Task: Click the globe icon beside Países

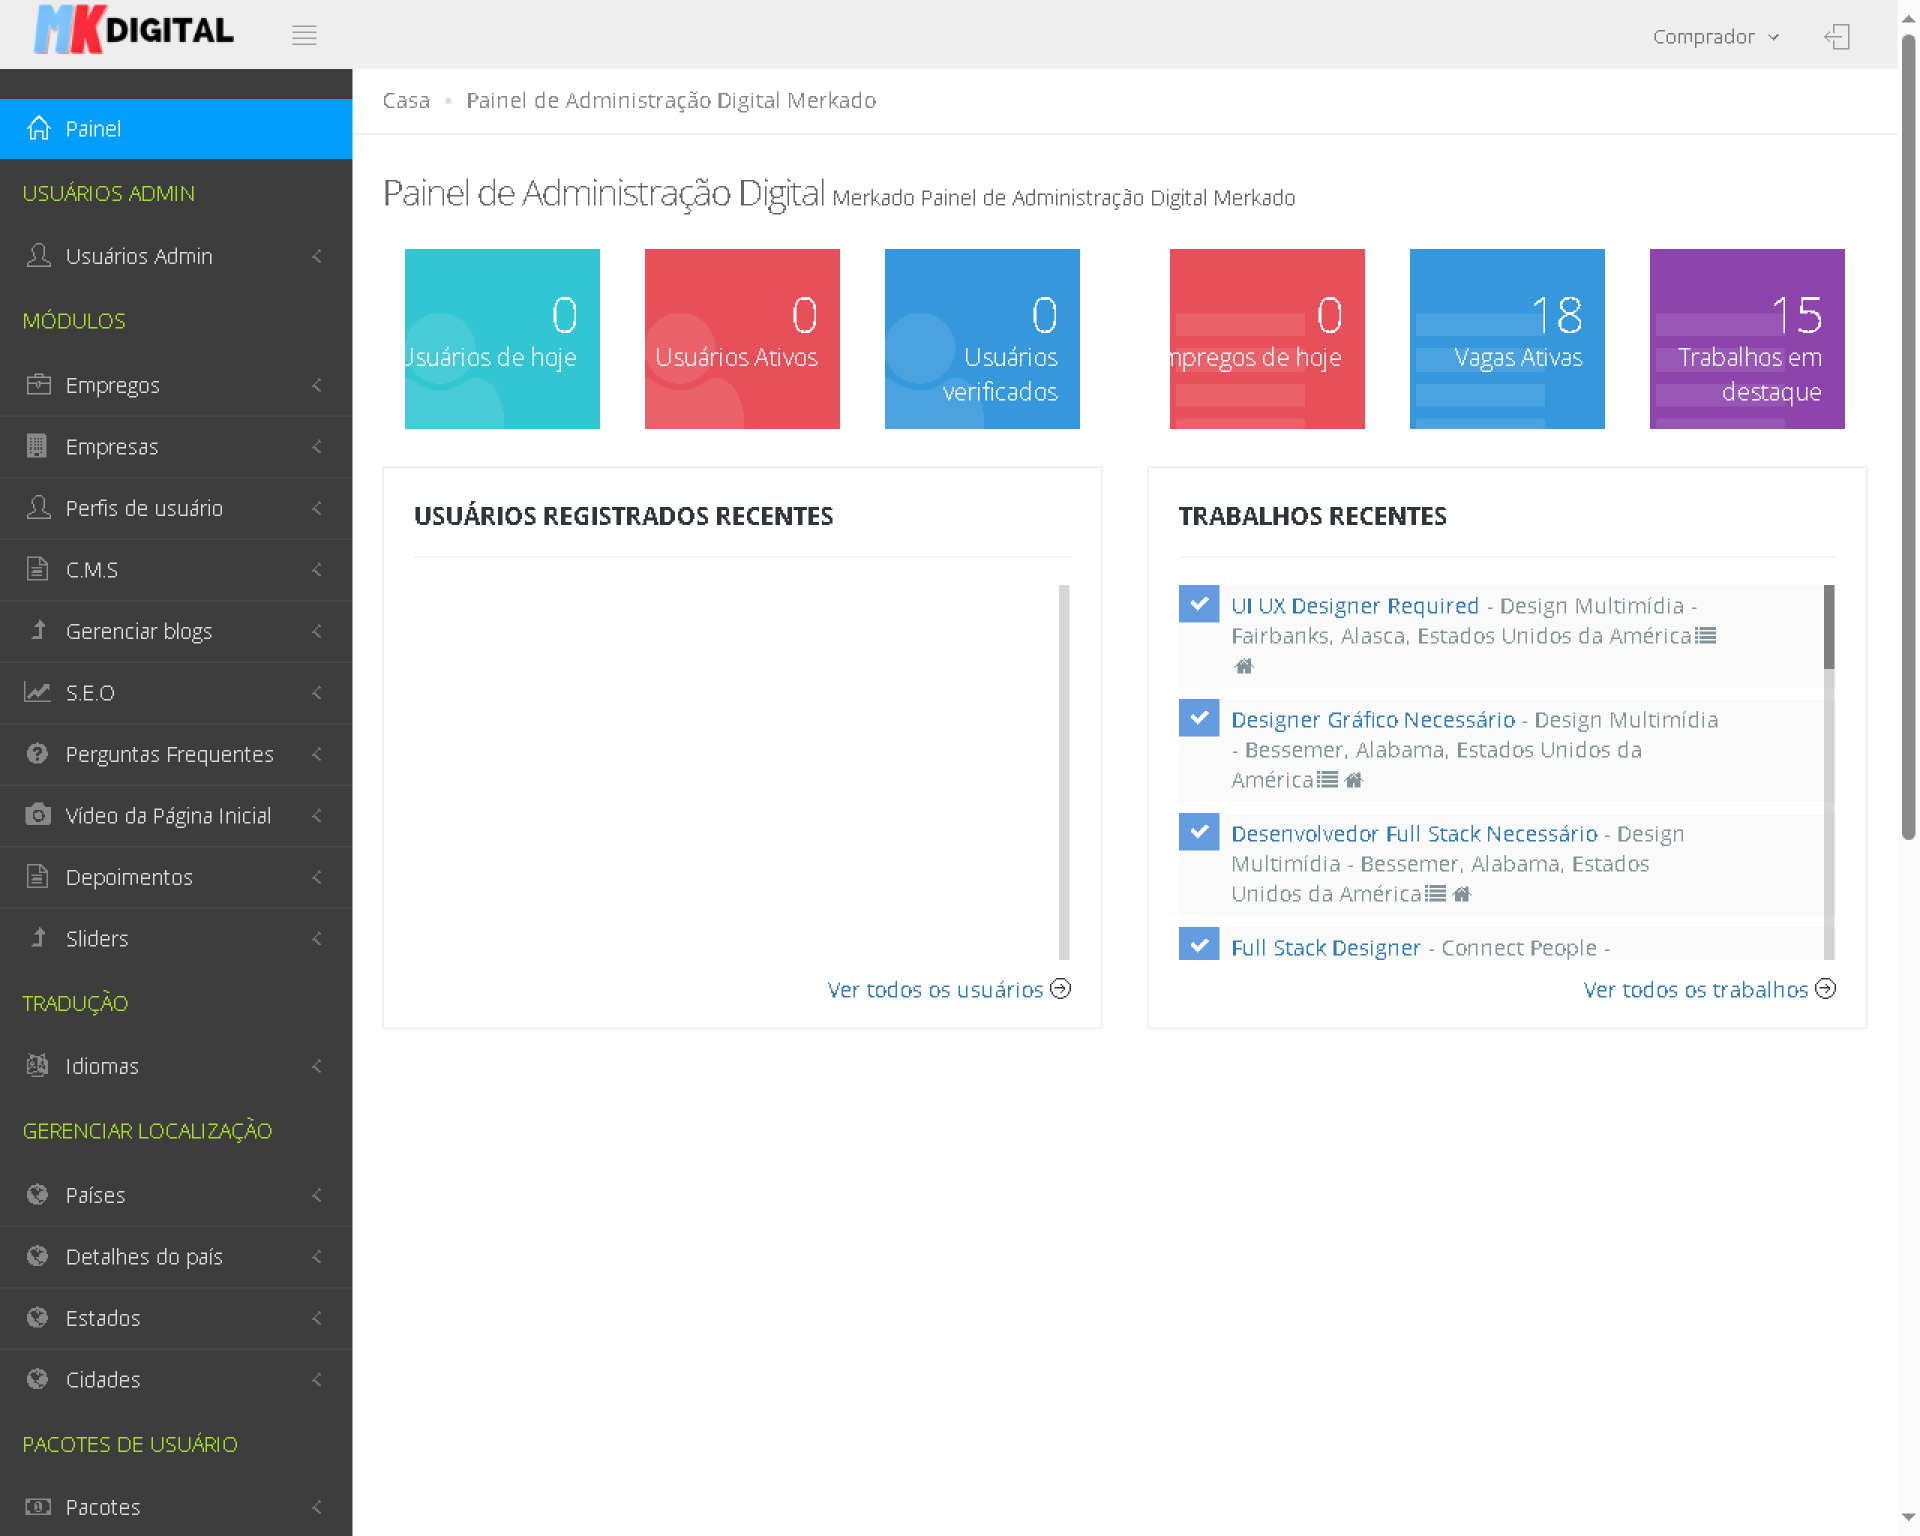Action: tap(38, 1194)
